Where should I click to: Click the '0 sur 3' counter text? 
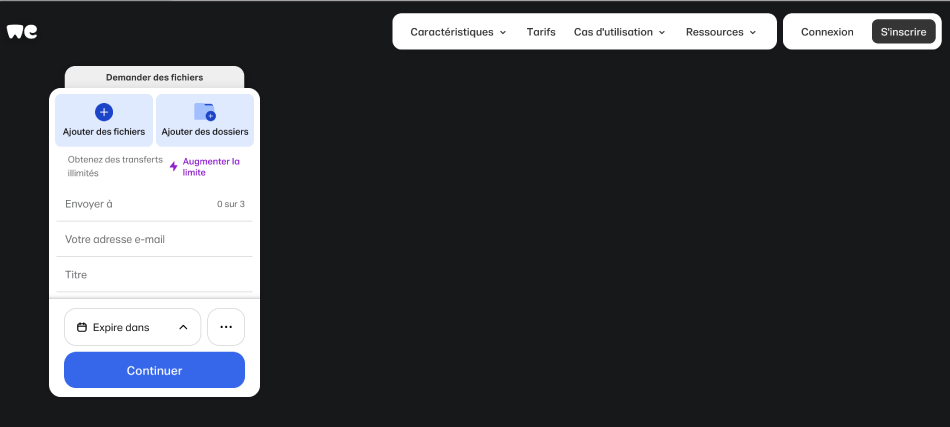pyautogui.click(x=231, y=204)
